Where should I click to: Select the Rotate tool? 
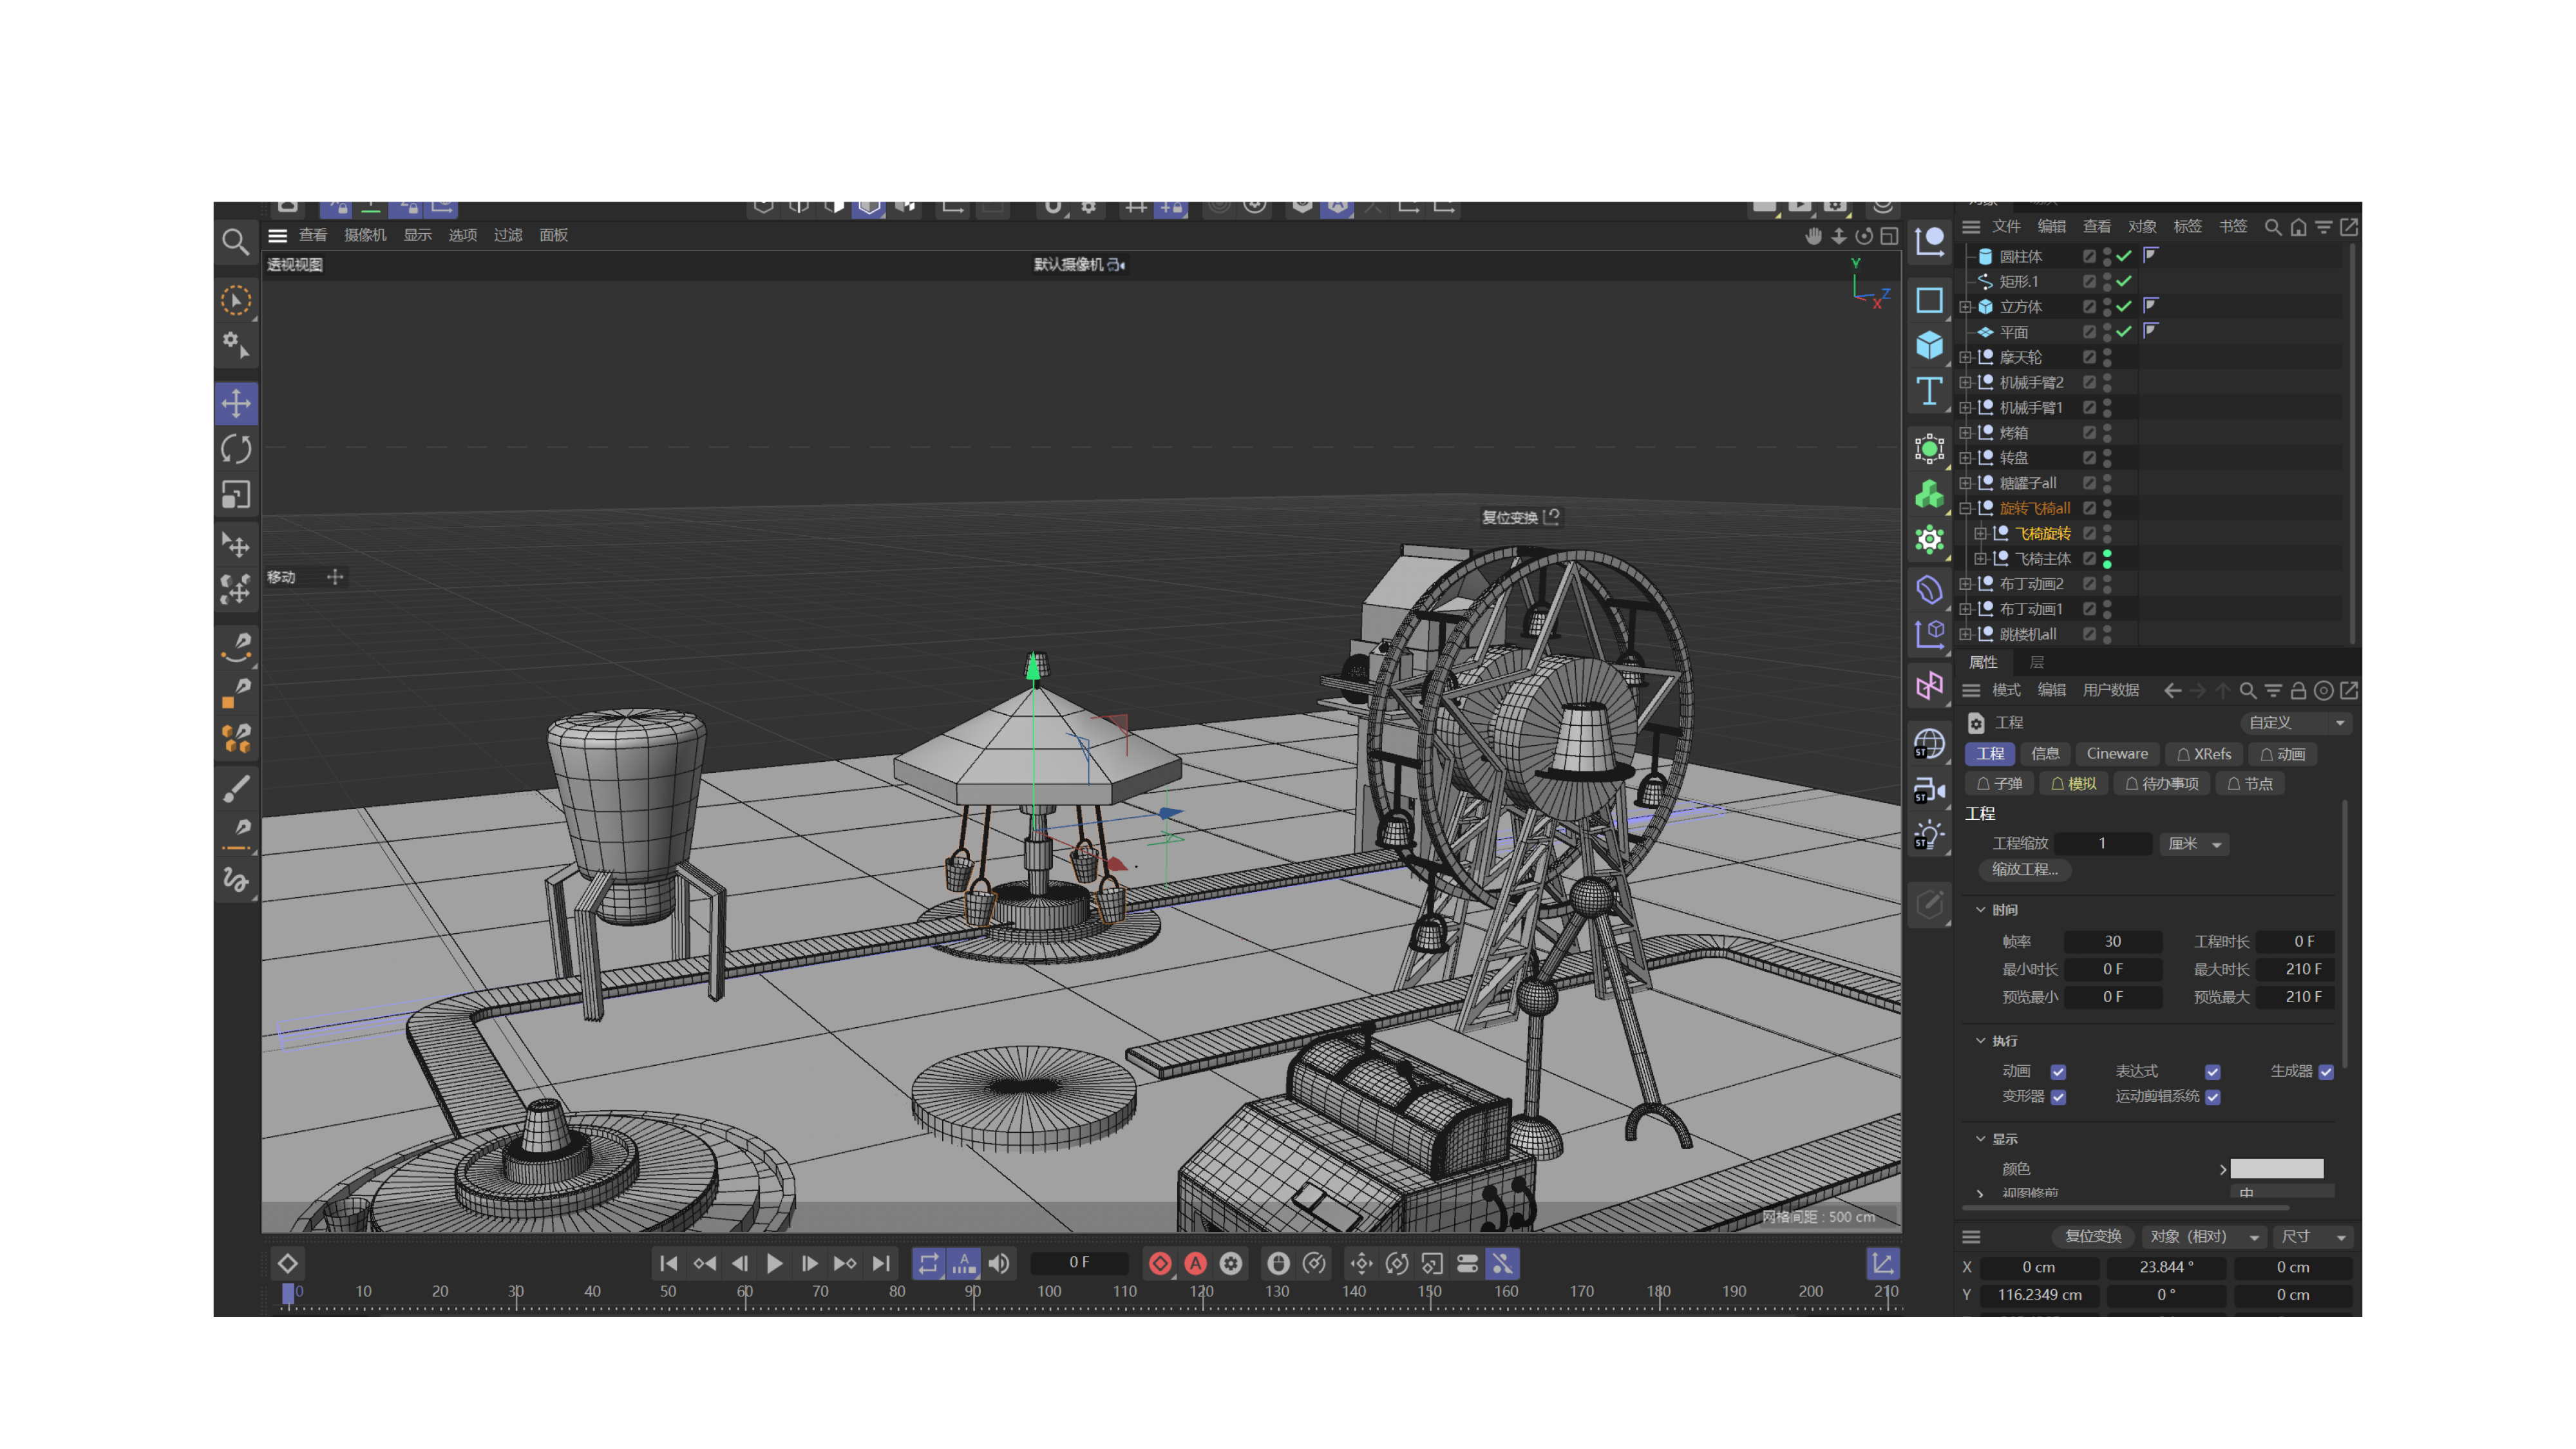point(236,449)
